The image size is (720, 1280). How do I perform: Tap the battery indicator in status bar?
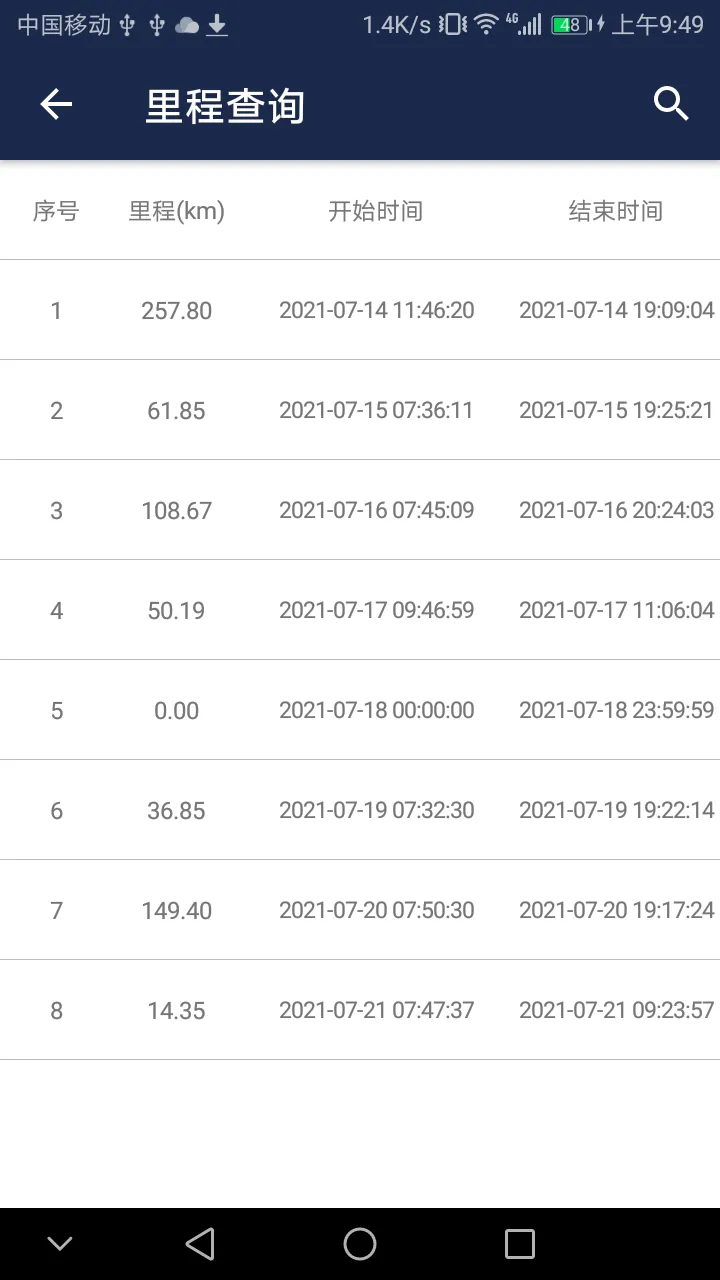570,25
